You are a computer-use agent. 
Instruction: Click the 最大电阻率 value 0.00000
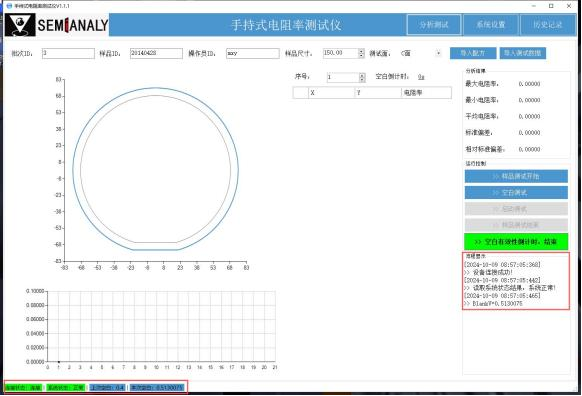(x=529, y=84)
